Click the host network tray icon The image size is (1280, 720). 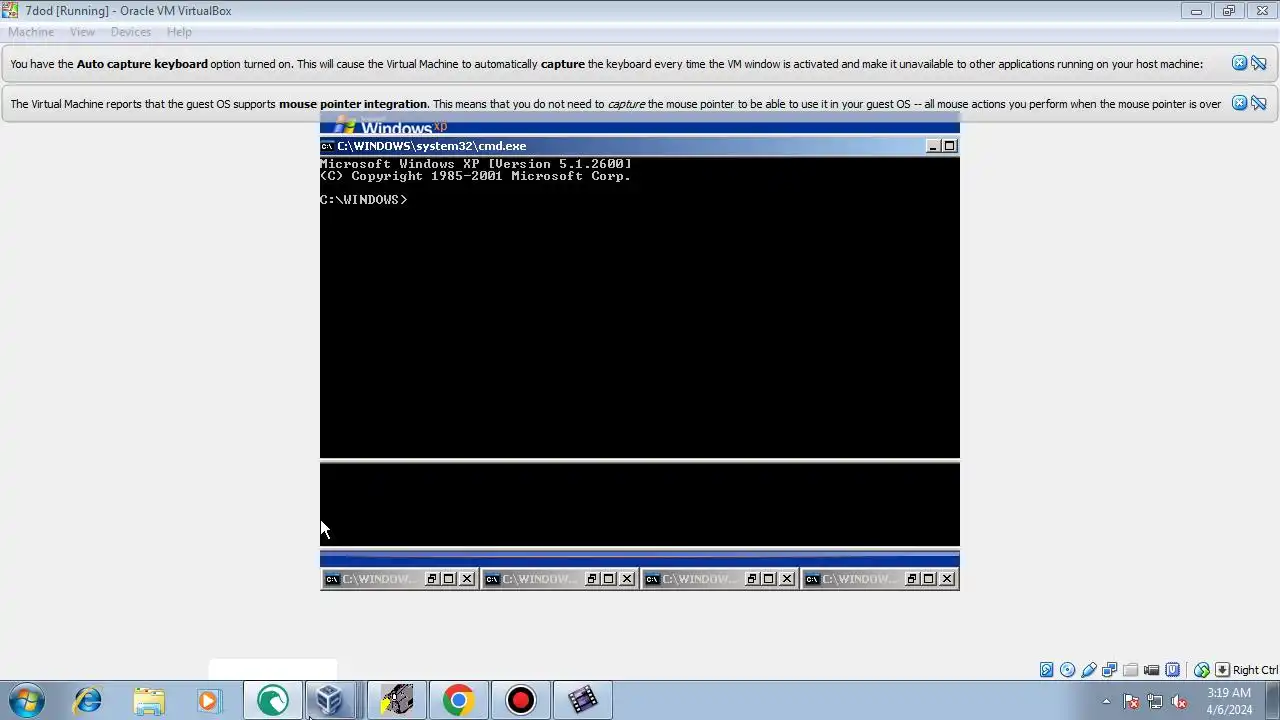(x=1155, y=701)
